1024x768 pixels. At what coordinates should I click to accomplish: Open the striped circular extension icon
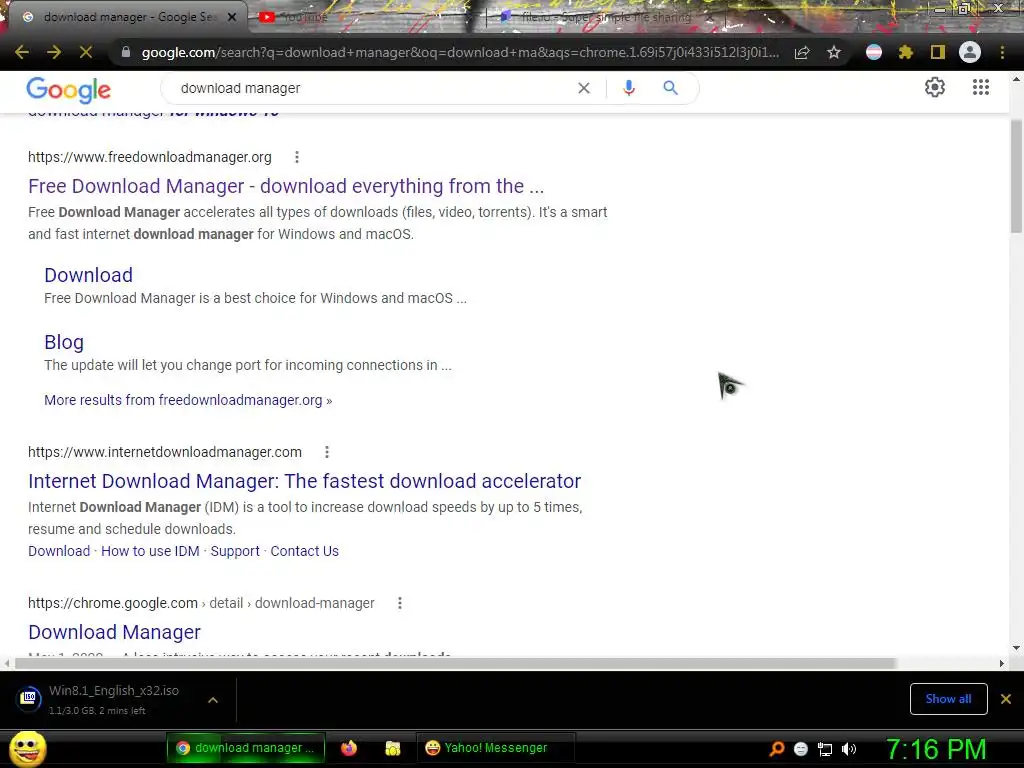click(874, 52)
